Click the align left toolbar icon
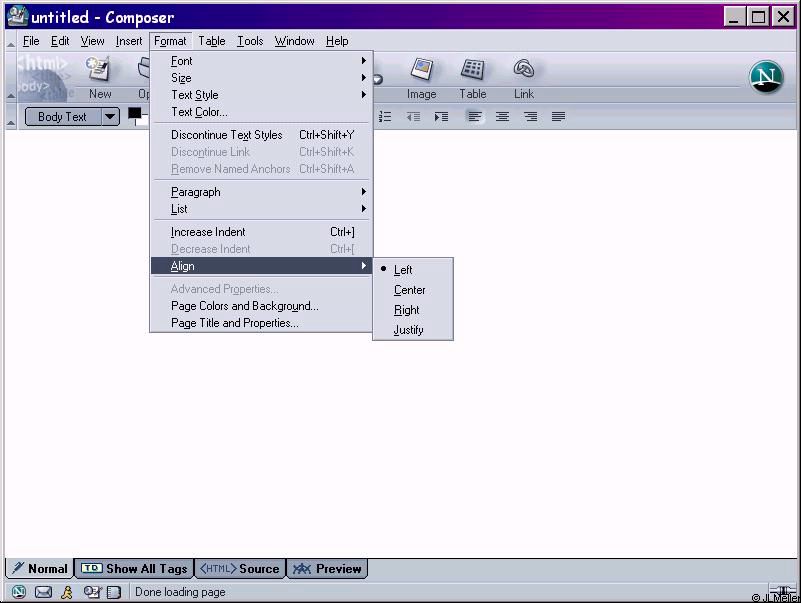The width and height of the screenshot is (801, 603). coord(475,117)
